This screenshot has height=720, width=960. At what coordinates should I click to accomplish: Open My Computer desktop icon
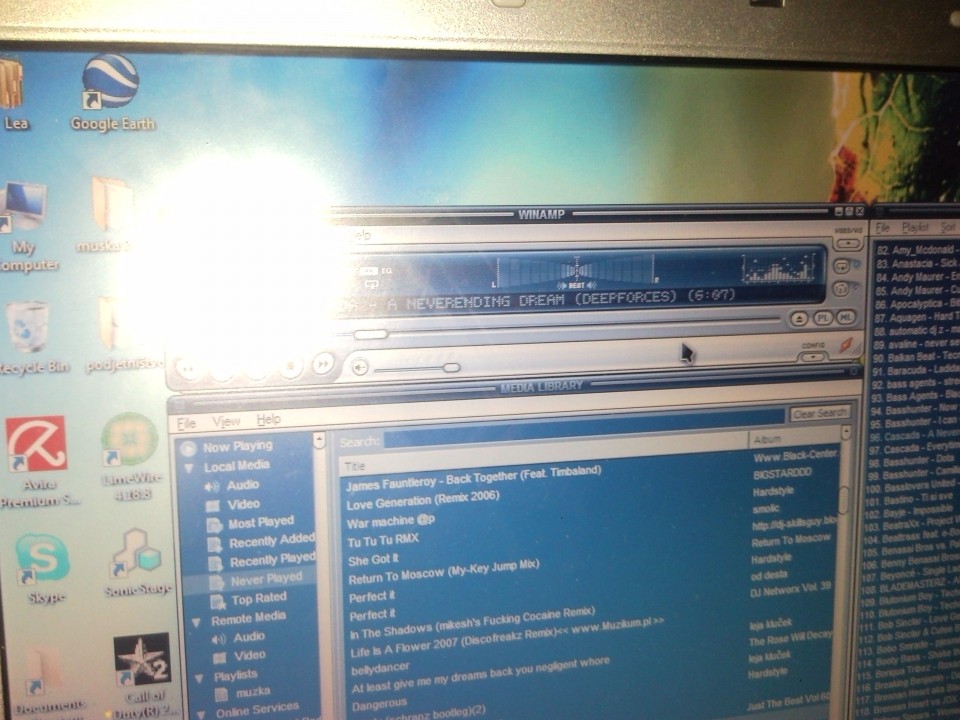(24, 227)
